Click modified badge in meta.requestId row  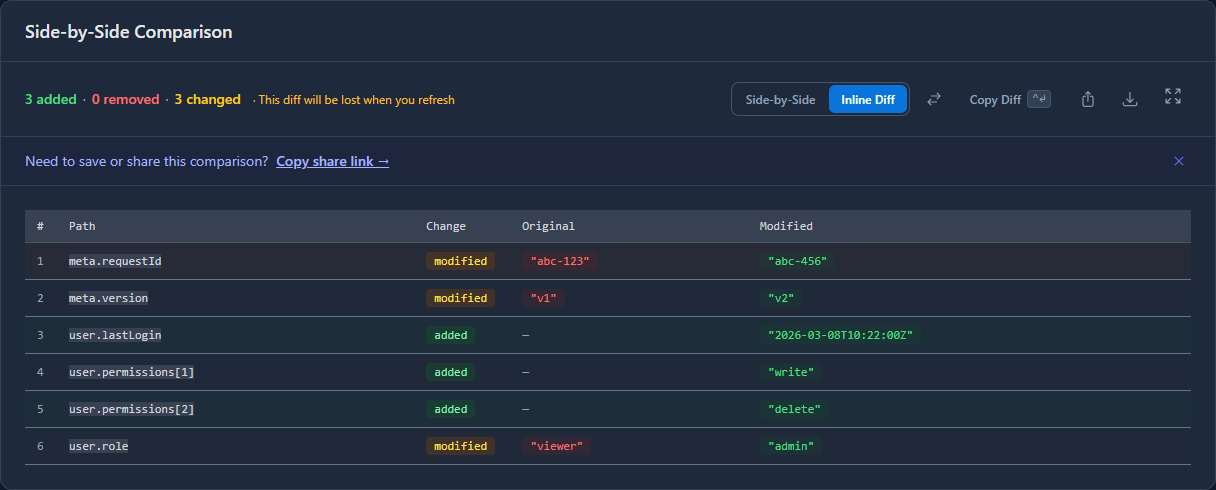point(460,261)
